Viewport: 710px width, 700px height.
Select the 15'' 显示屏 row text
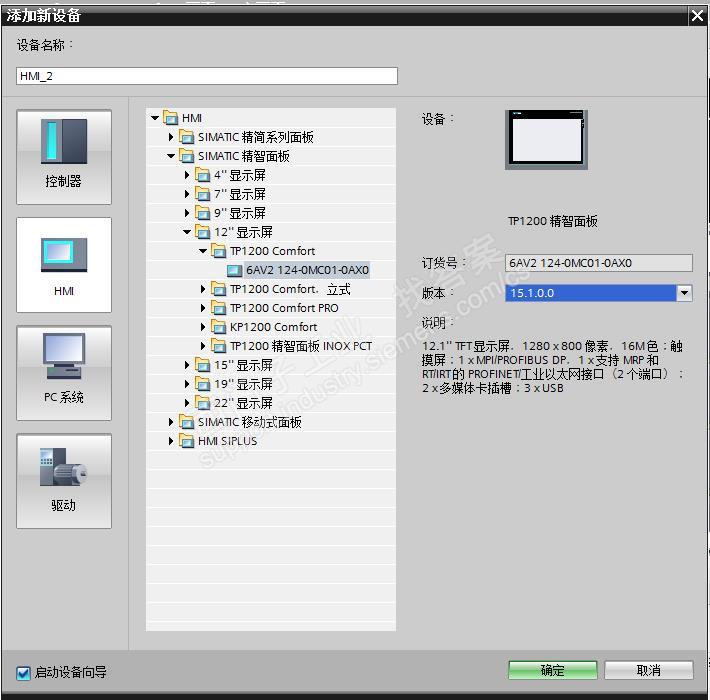[x=244, y=365]
